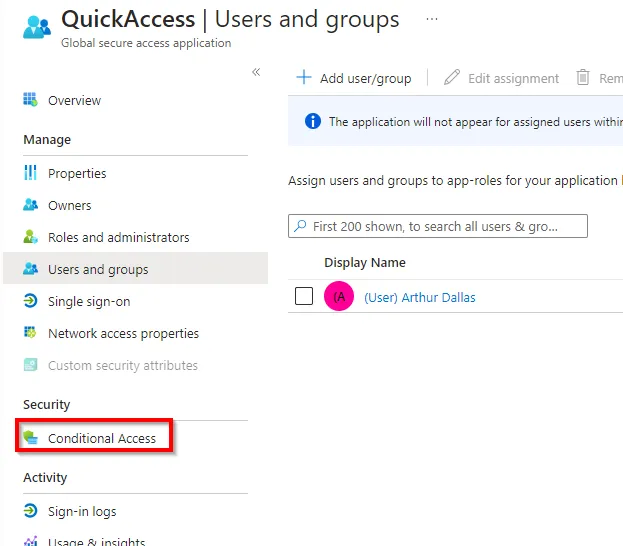Click the Network access properties icon

[30, 332]
